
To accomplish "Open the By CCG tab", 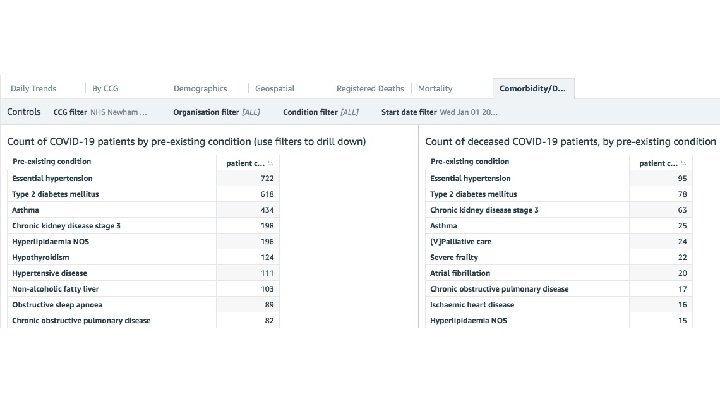I will (x=103, y=88).
